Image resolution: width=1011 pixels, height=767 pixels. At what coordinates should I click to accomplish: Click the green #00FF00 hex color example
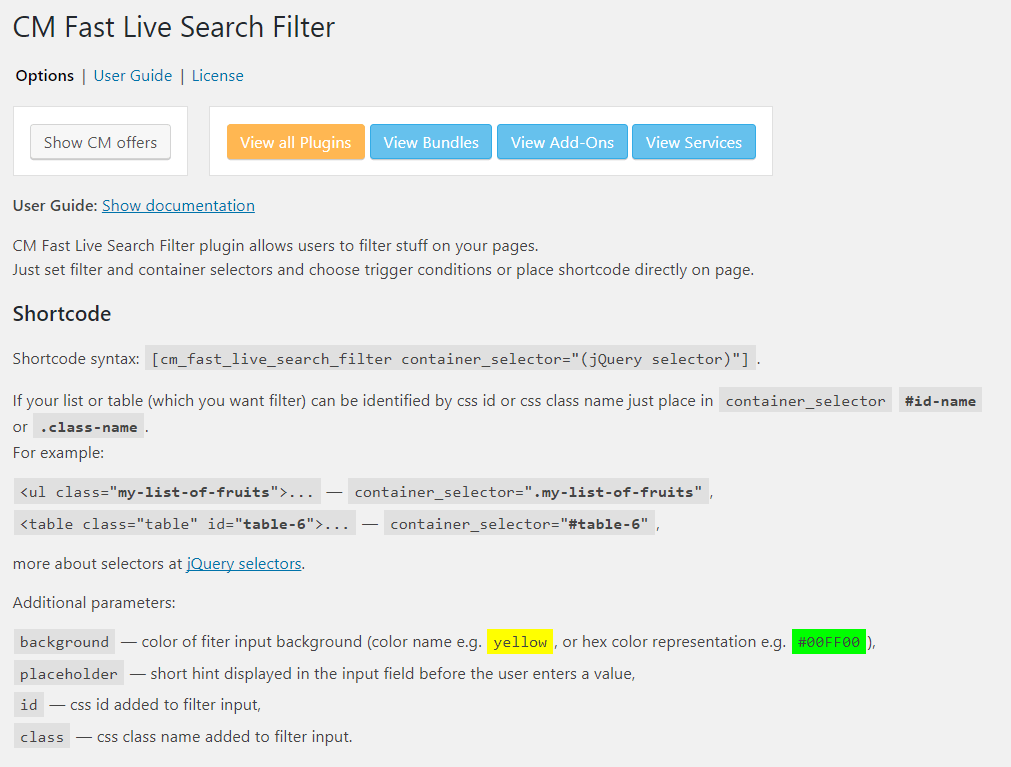click(x=828, y=642)
